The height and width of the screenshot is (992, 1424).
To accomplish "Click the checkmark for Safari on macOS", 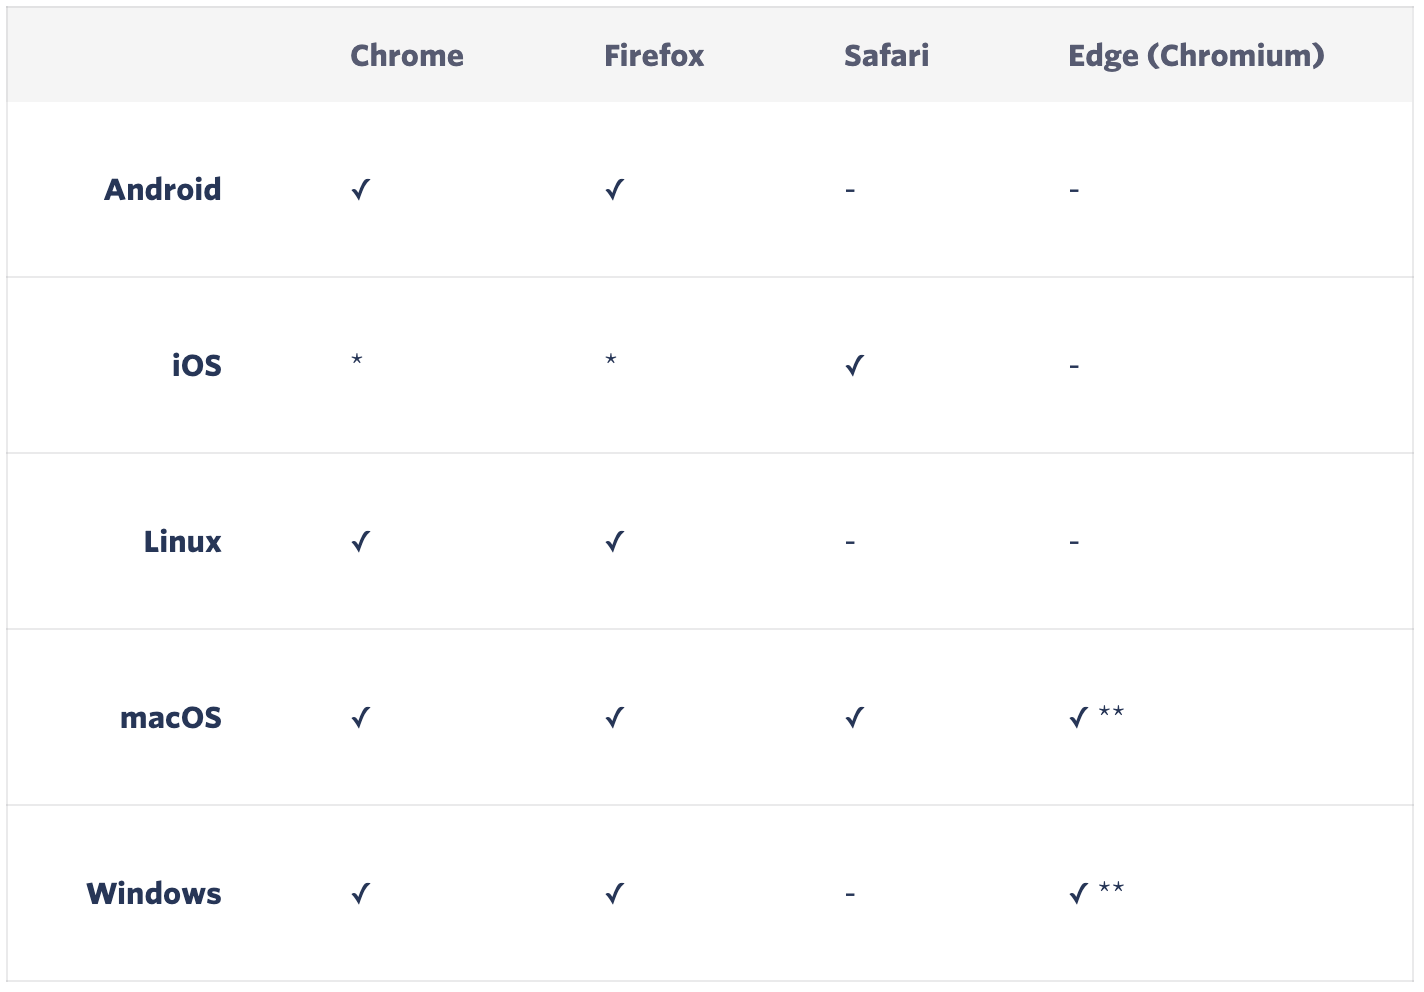I will [x=854, y=717].
